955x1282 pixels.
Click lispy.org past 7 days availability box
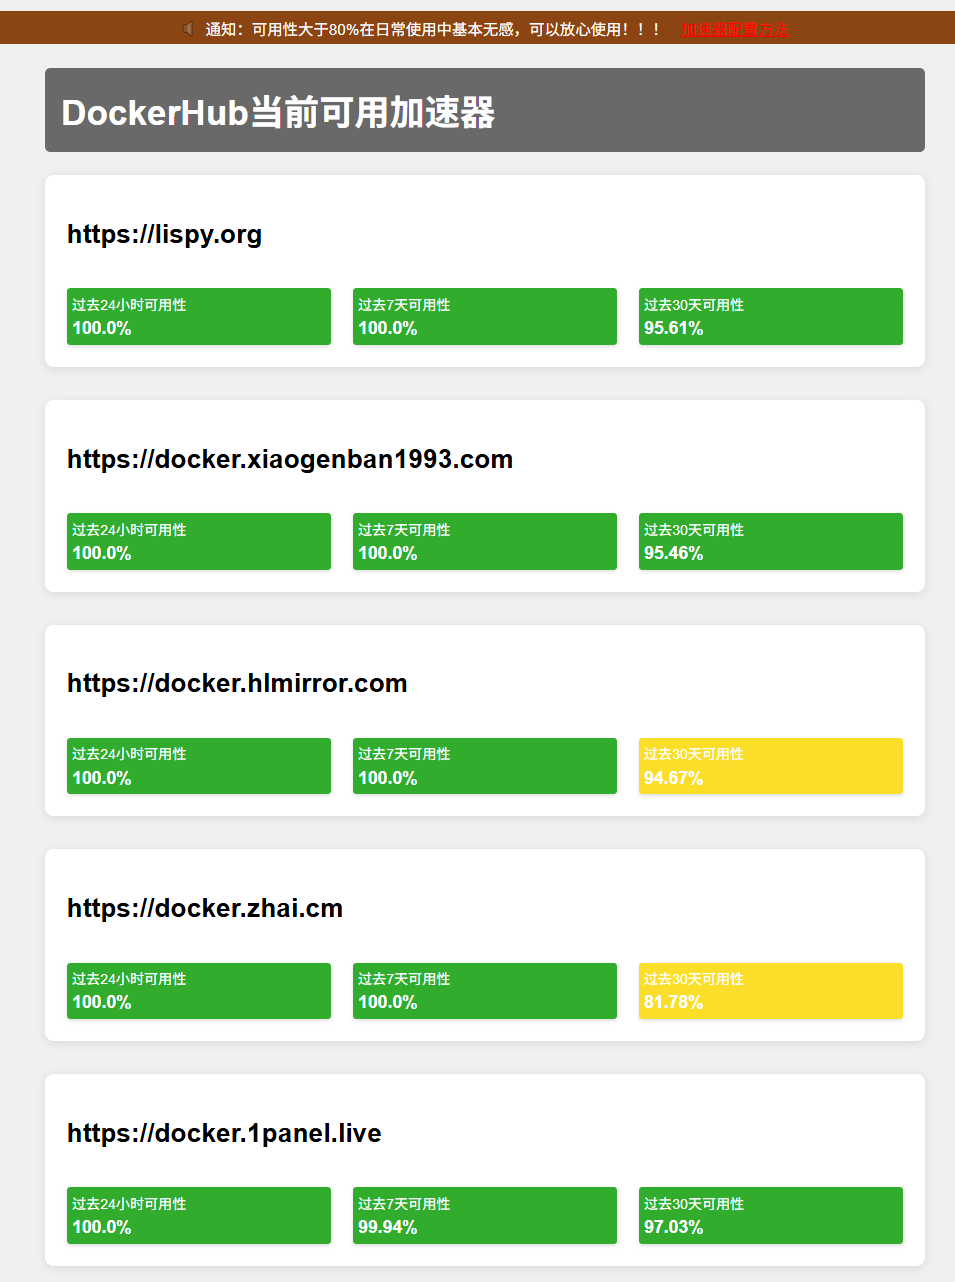(485, 316)
